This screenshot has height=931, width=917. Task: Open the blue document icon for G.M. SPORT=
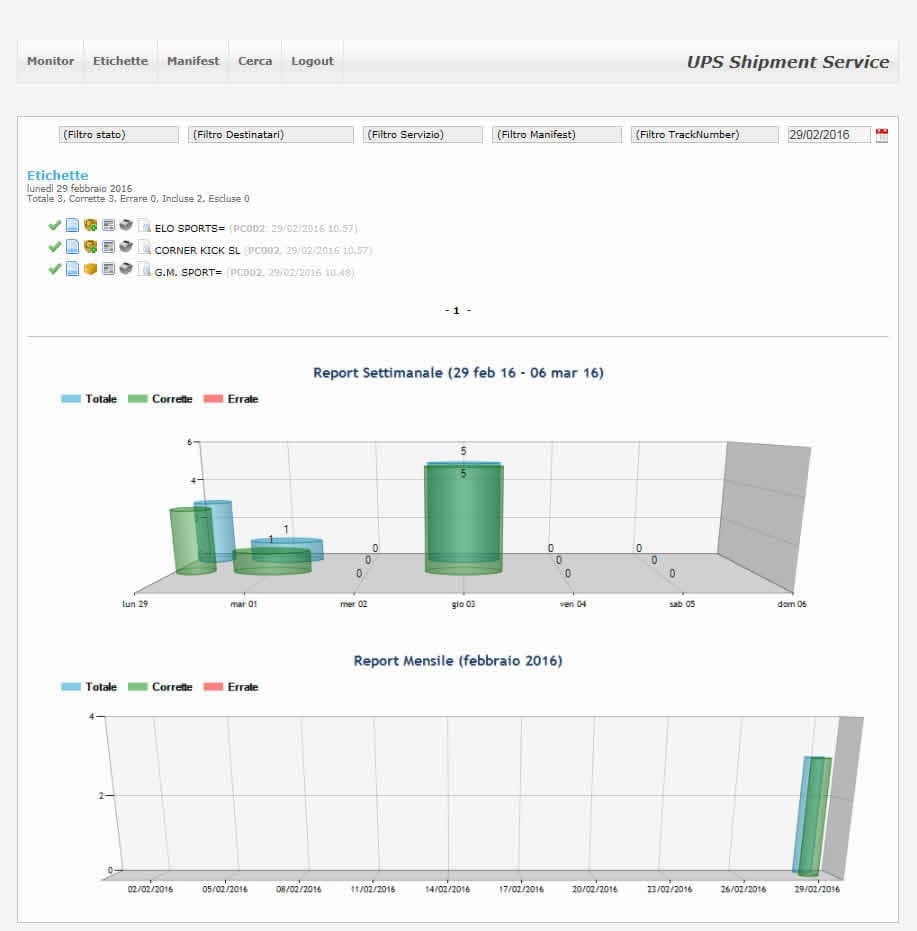(x=72, y=269)
